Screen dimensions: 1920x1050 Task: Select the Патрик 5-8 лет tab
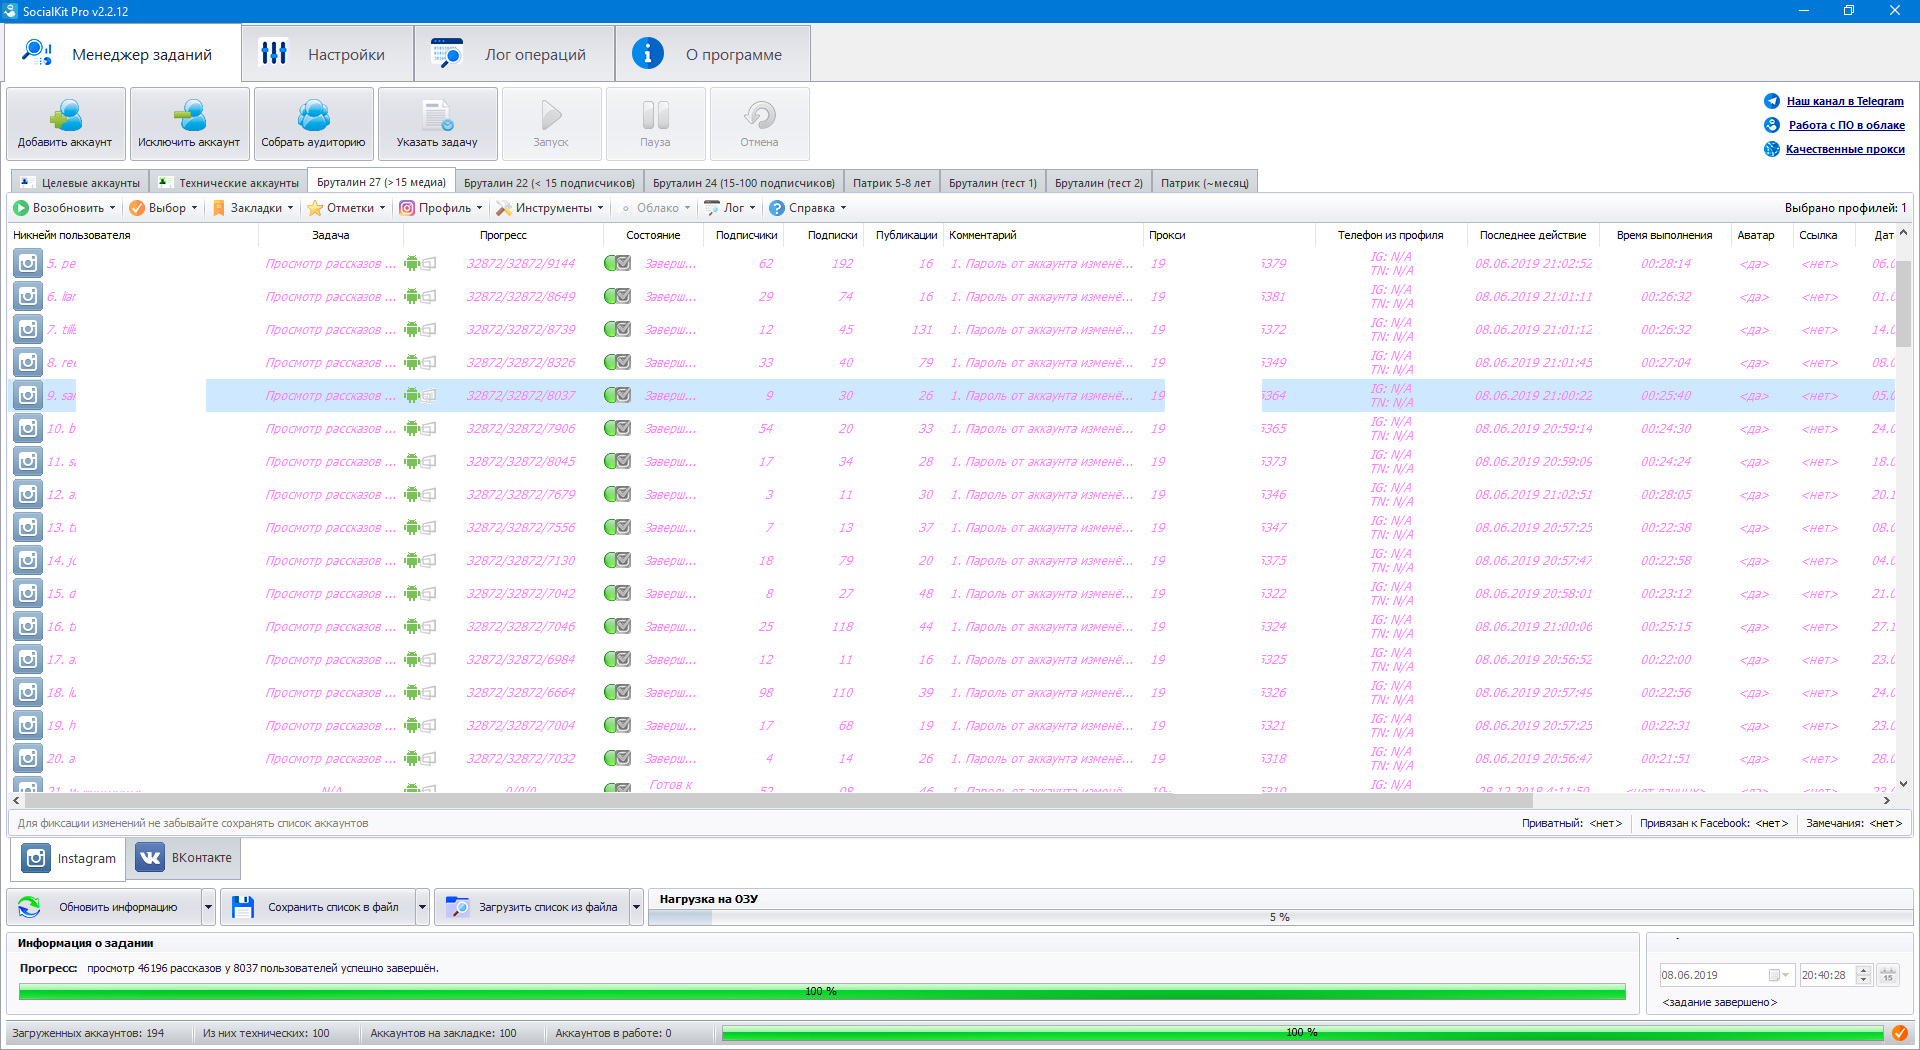pyautogui.click(x=891, y=183)
